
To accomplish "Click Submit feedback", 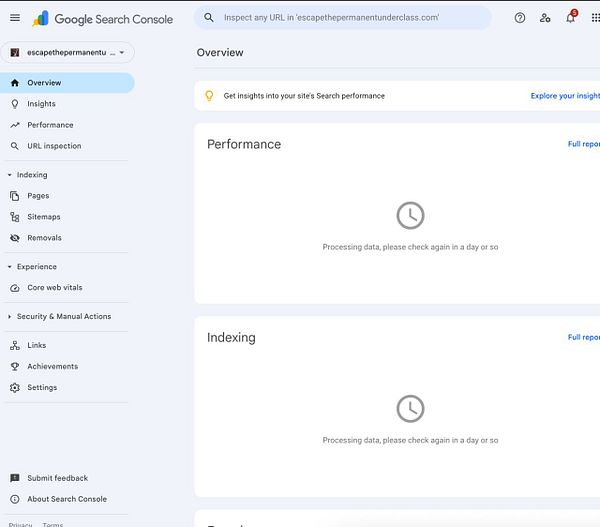I will pyautogui.click(x=57, y=478).
